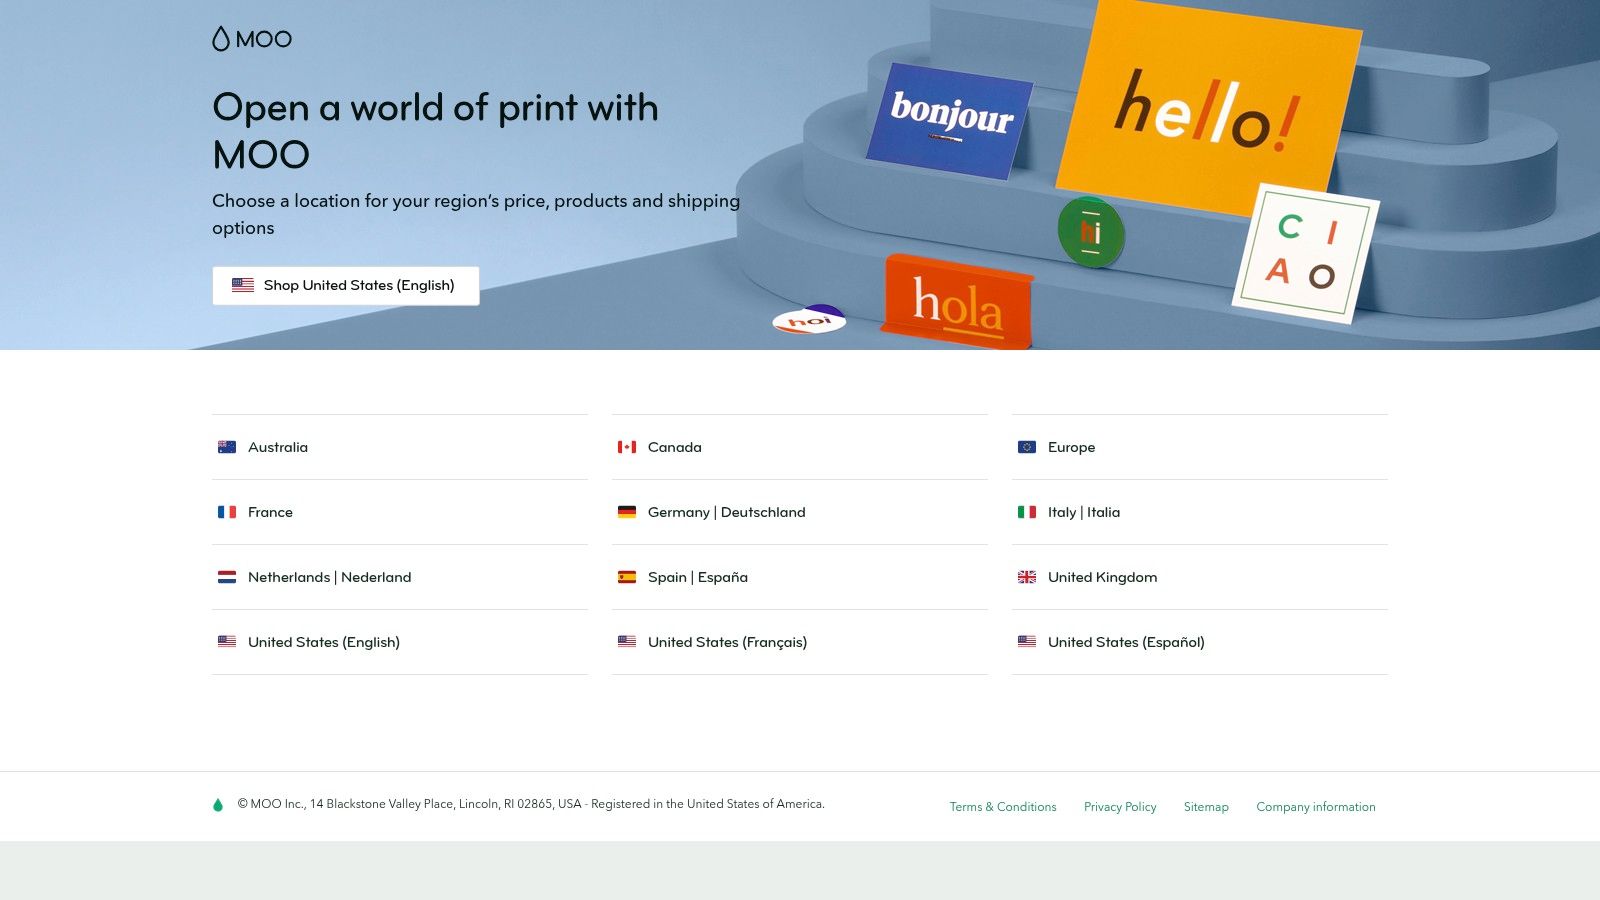This screenshot has height=900, width=1600.
Task: Click the green MOO droplet in footer
Action: pos(218,805)
